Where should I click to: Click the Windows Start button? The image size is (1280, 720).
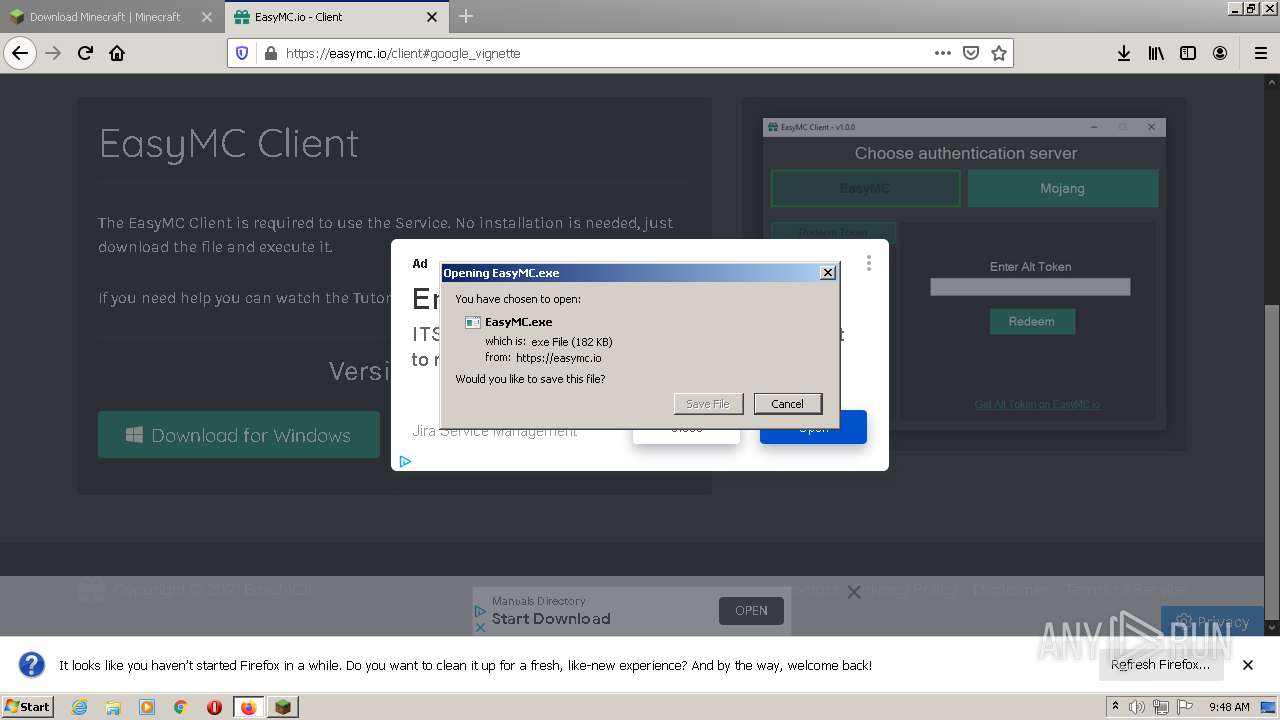coord(27,707)
